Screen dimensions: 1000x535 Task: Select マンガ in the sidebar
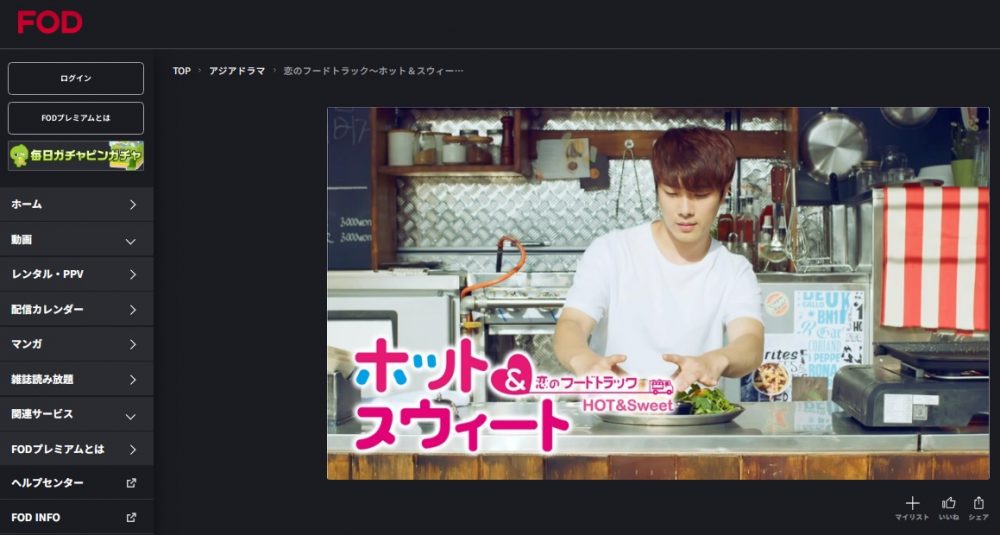click(x=77, y=344)
